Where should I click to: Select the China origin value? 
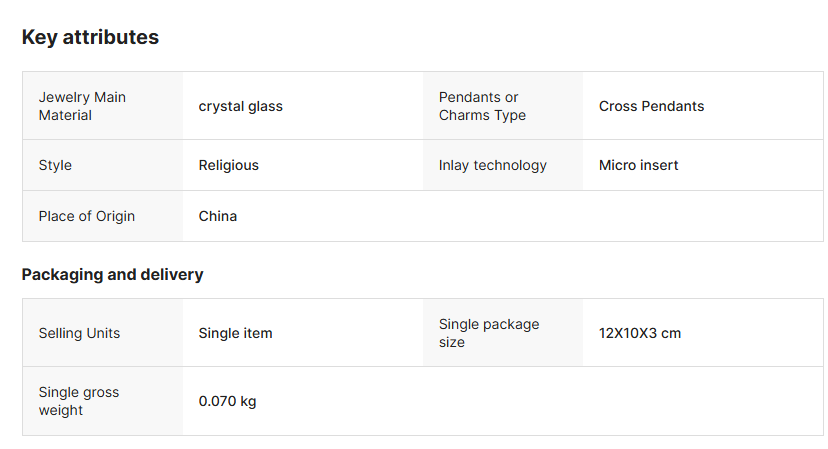point(217,216)
